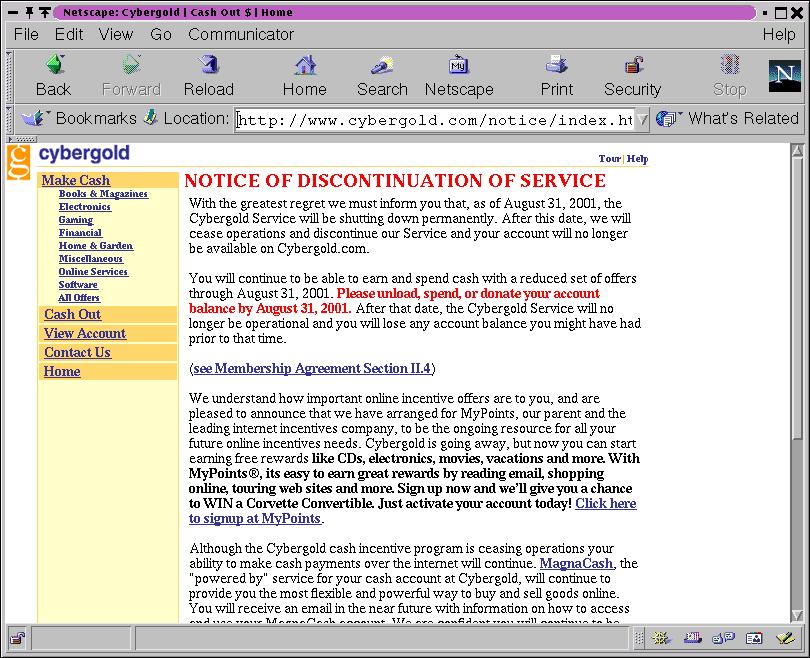Click the Cash Out sidebar link

pyautogui.click(x=72, y=314)
